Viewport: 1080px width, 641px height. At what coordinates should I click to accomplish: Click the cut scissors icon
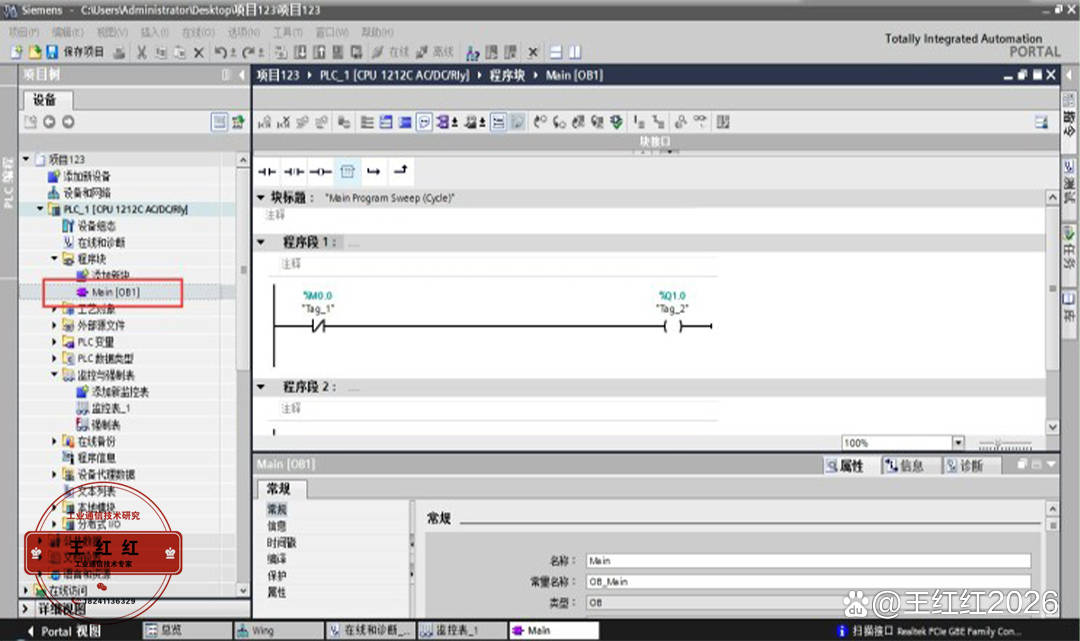(x=142, y=52)
